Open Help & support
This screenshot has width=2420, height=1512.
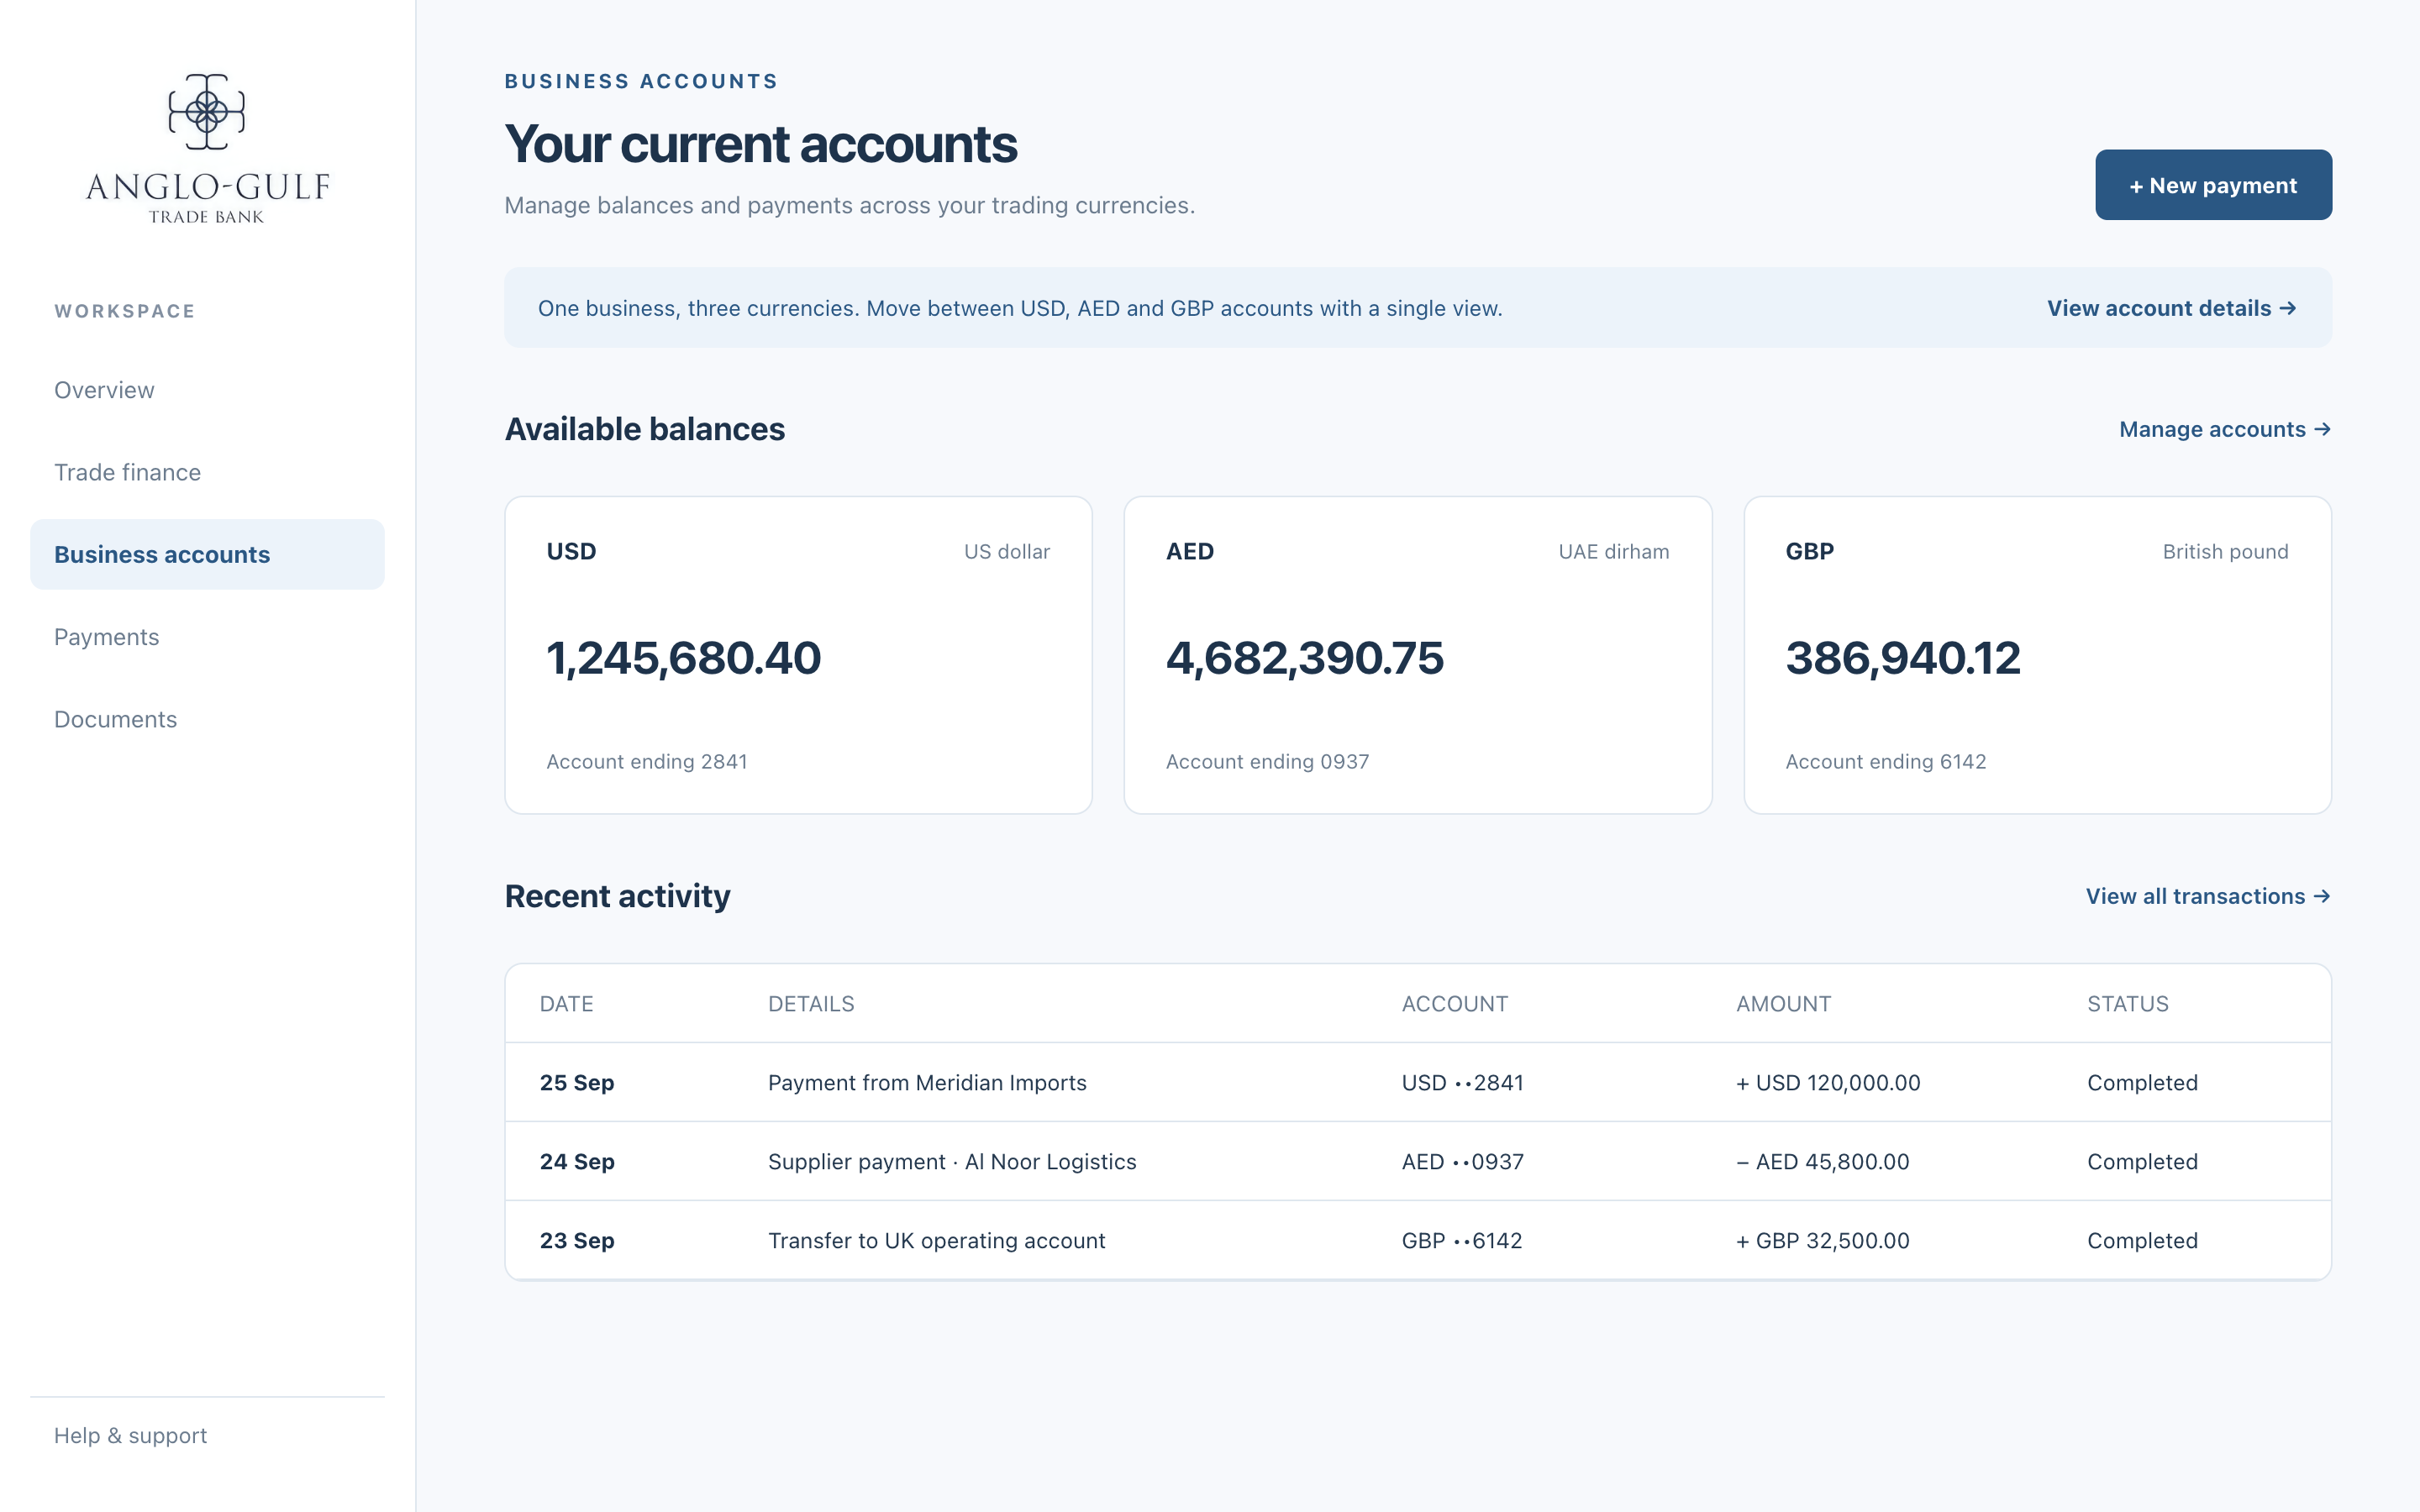tap(130, 1435)
